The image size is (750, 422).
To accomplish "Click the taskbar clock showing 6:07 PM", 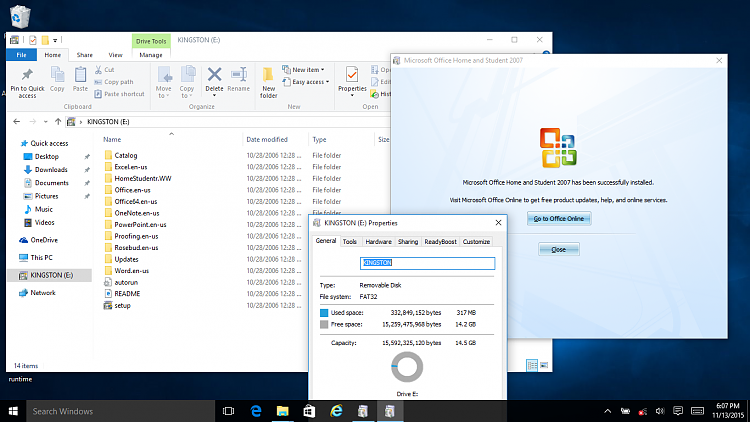I will pos(728,411).
